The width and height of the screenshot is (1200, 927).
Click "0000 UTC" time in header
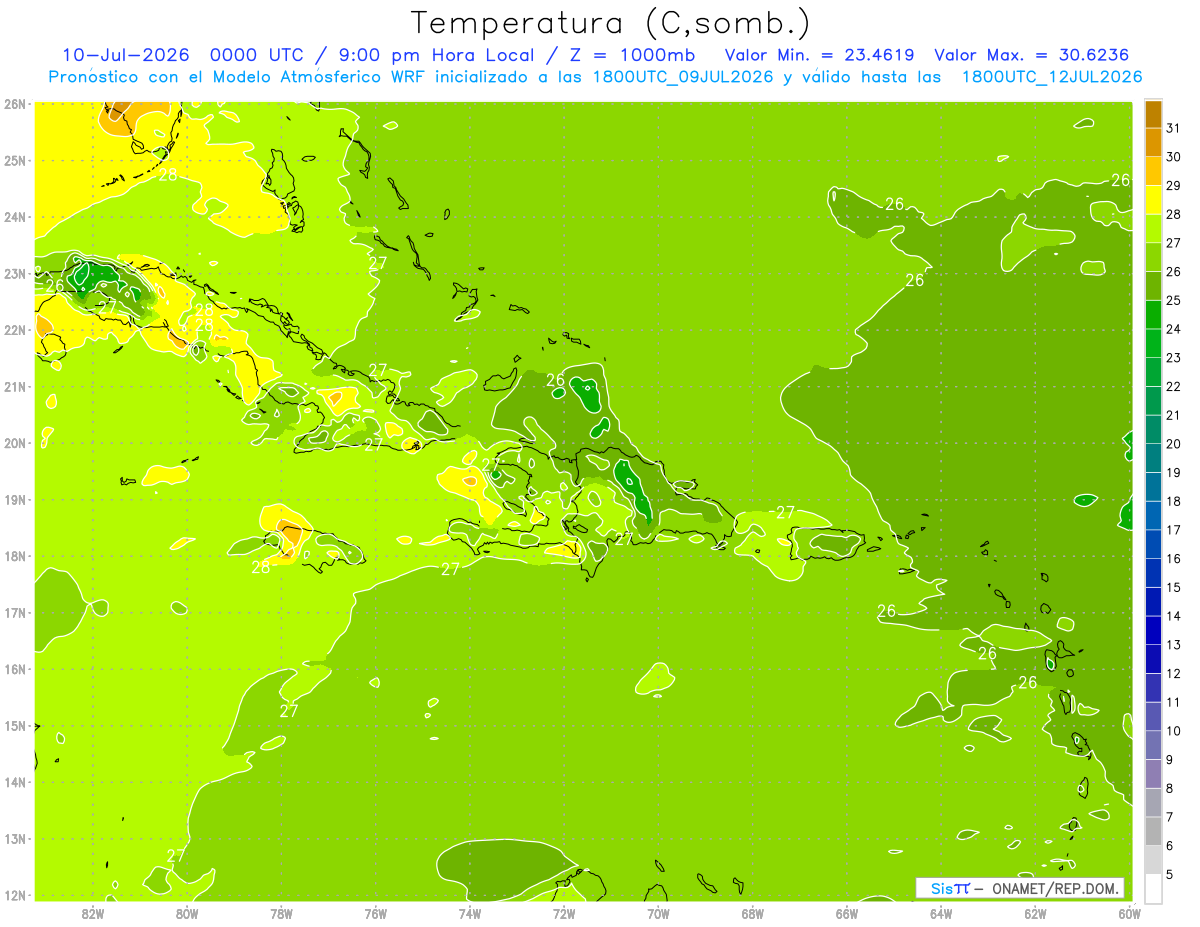[x=259, y=54]
